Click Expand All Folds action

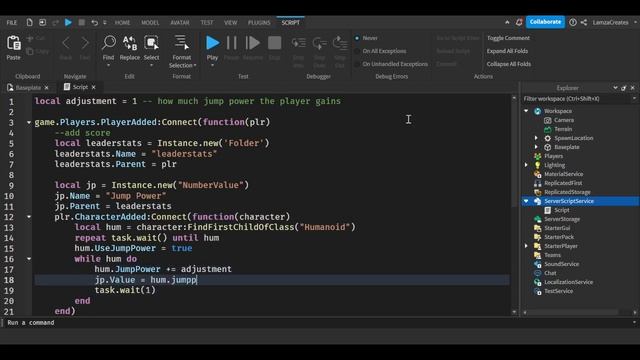coord(507,51)
